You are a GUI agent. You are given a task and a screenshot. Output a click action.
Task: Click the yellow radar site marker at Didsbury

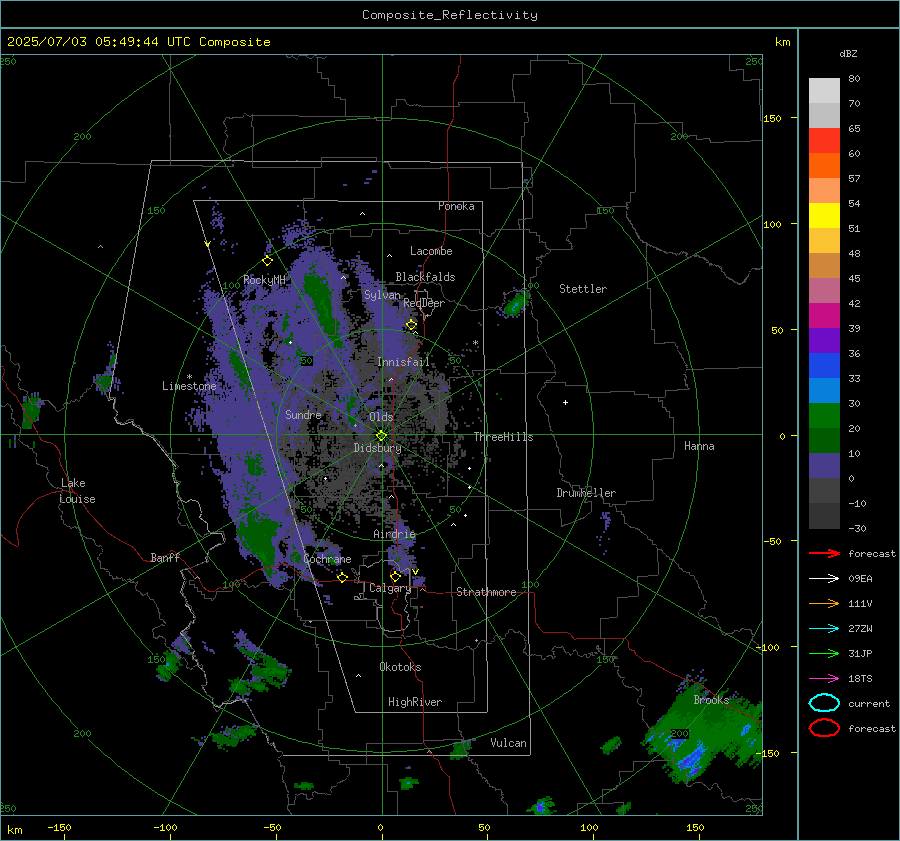381,436
